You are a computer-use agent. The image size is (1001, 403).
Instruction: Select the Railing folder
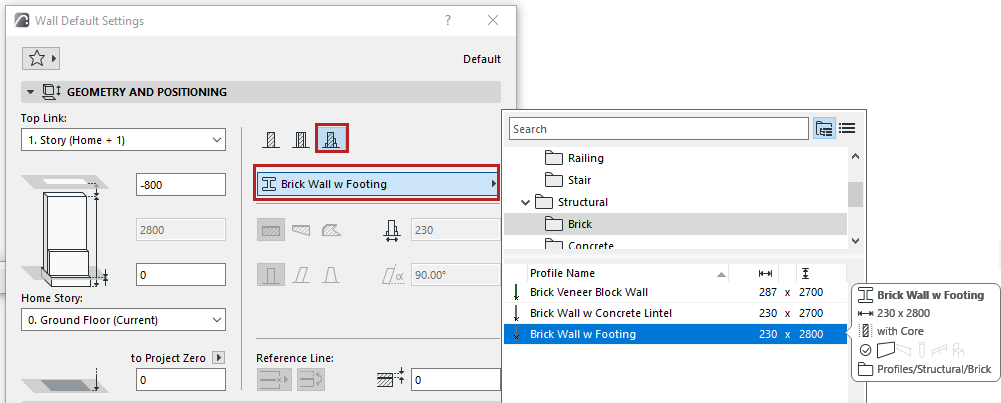(x=585, y=158)
